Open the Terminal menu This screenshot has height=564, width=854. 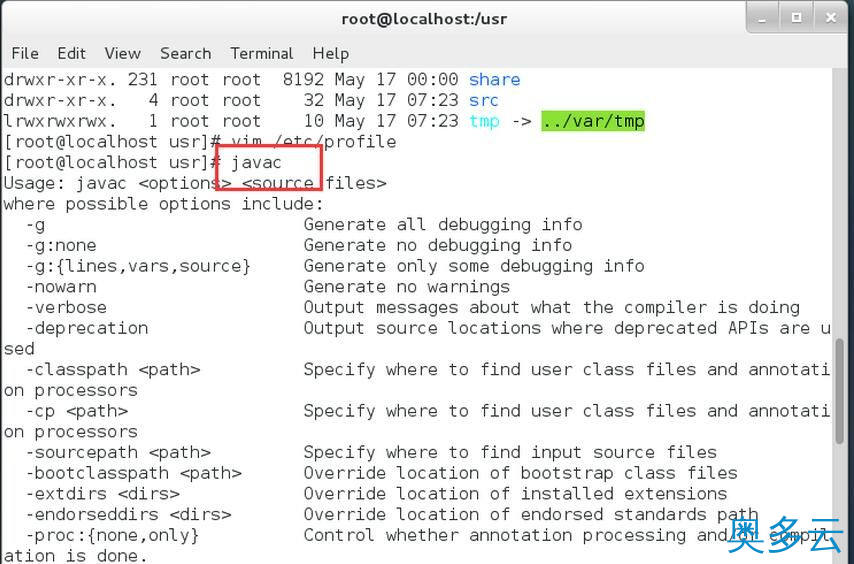(x=261, y=53)
